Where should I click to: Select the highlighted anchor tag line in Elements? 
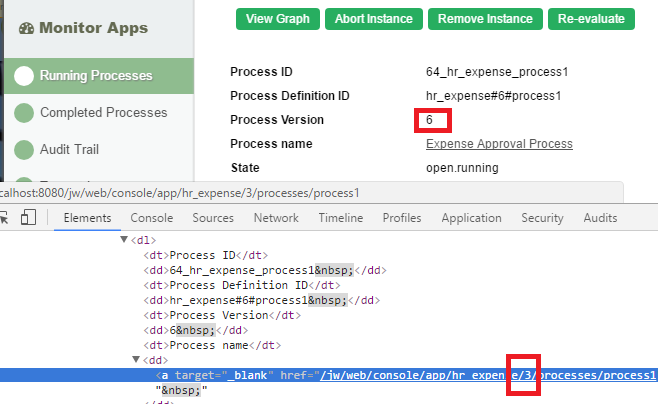coord(400,375)
